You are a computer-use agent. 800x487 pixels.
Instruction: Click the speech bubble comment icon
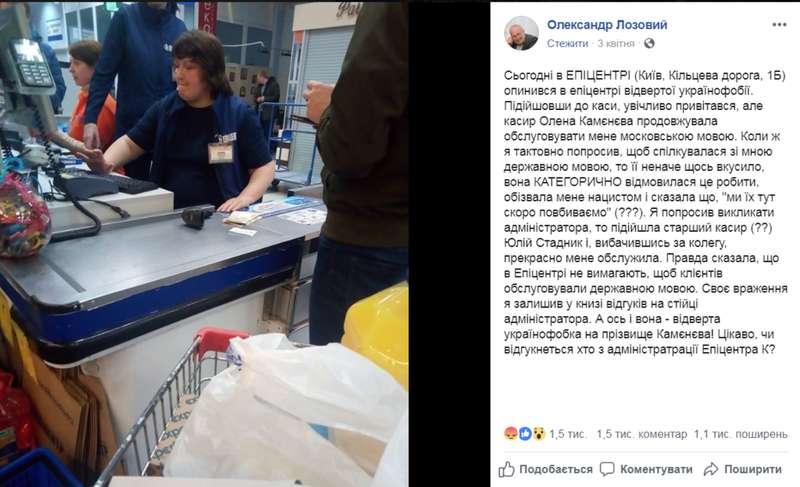click(607, 469)
